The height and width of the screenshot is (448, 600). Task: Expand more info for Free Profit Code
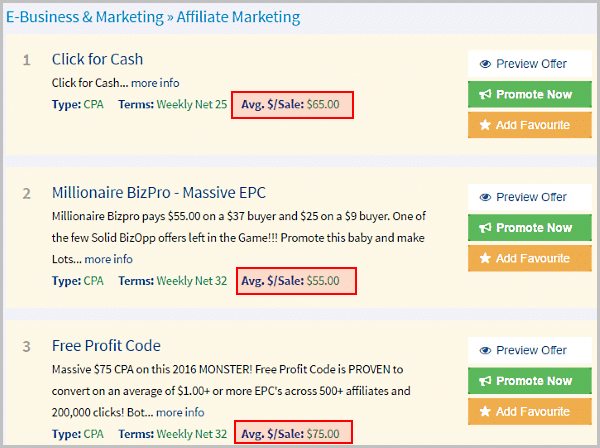pyautogui.click(x=180, y=412)
